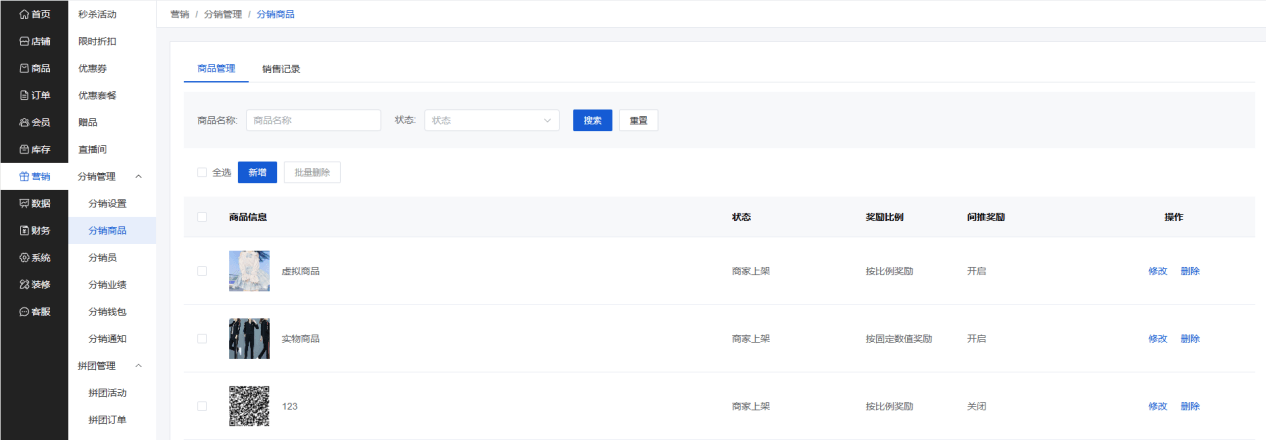Open 优惠套餐 menu item
Image resolution: width=1266 pixels, height=440 pixels.
point(98,95)
